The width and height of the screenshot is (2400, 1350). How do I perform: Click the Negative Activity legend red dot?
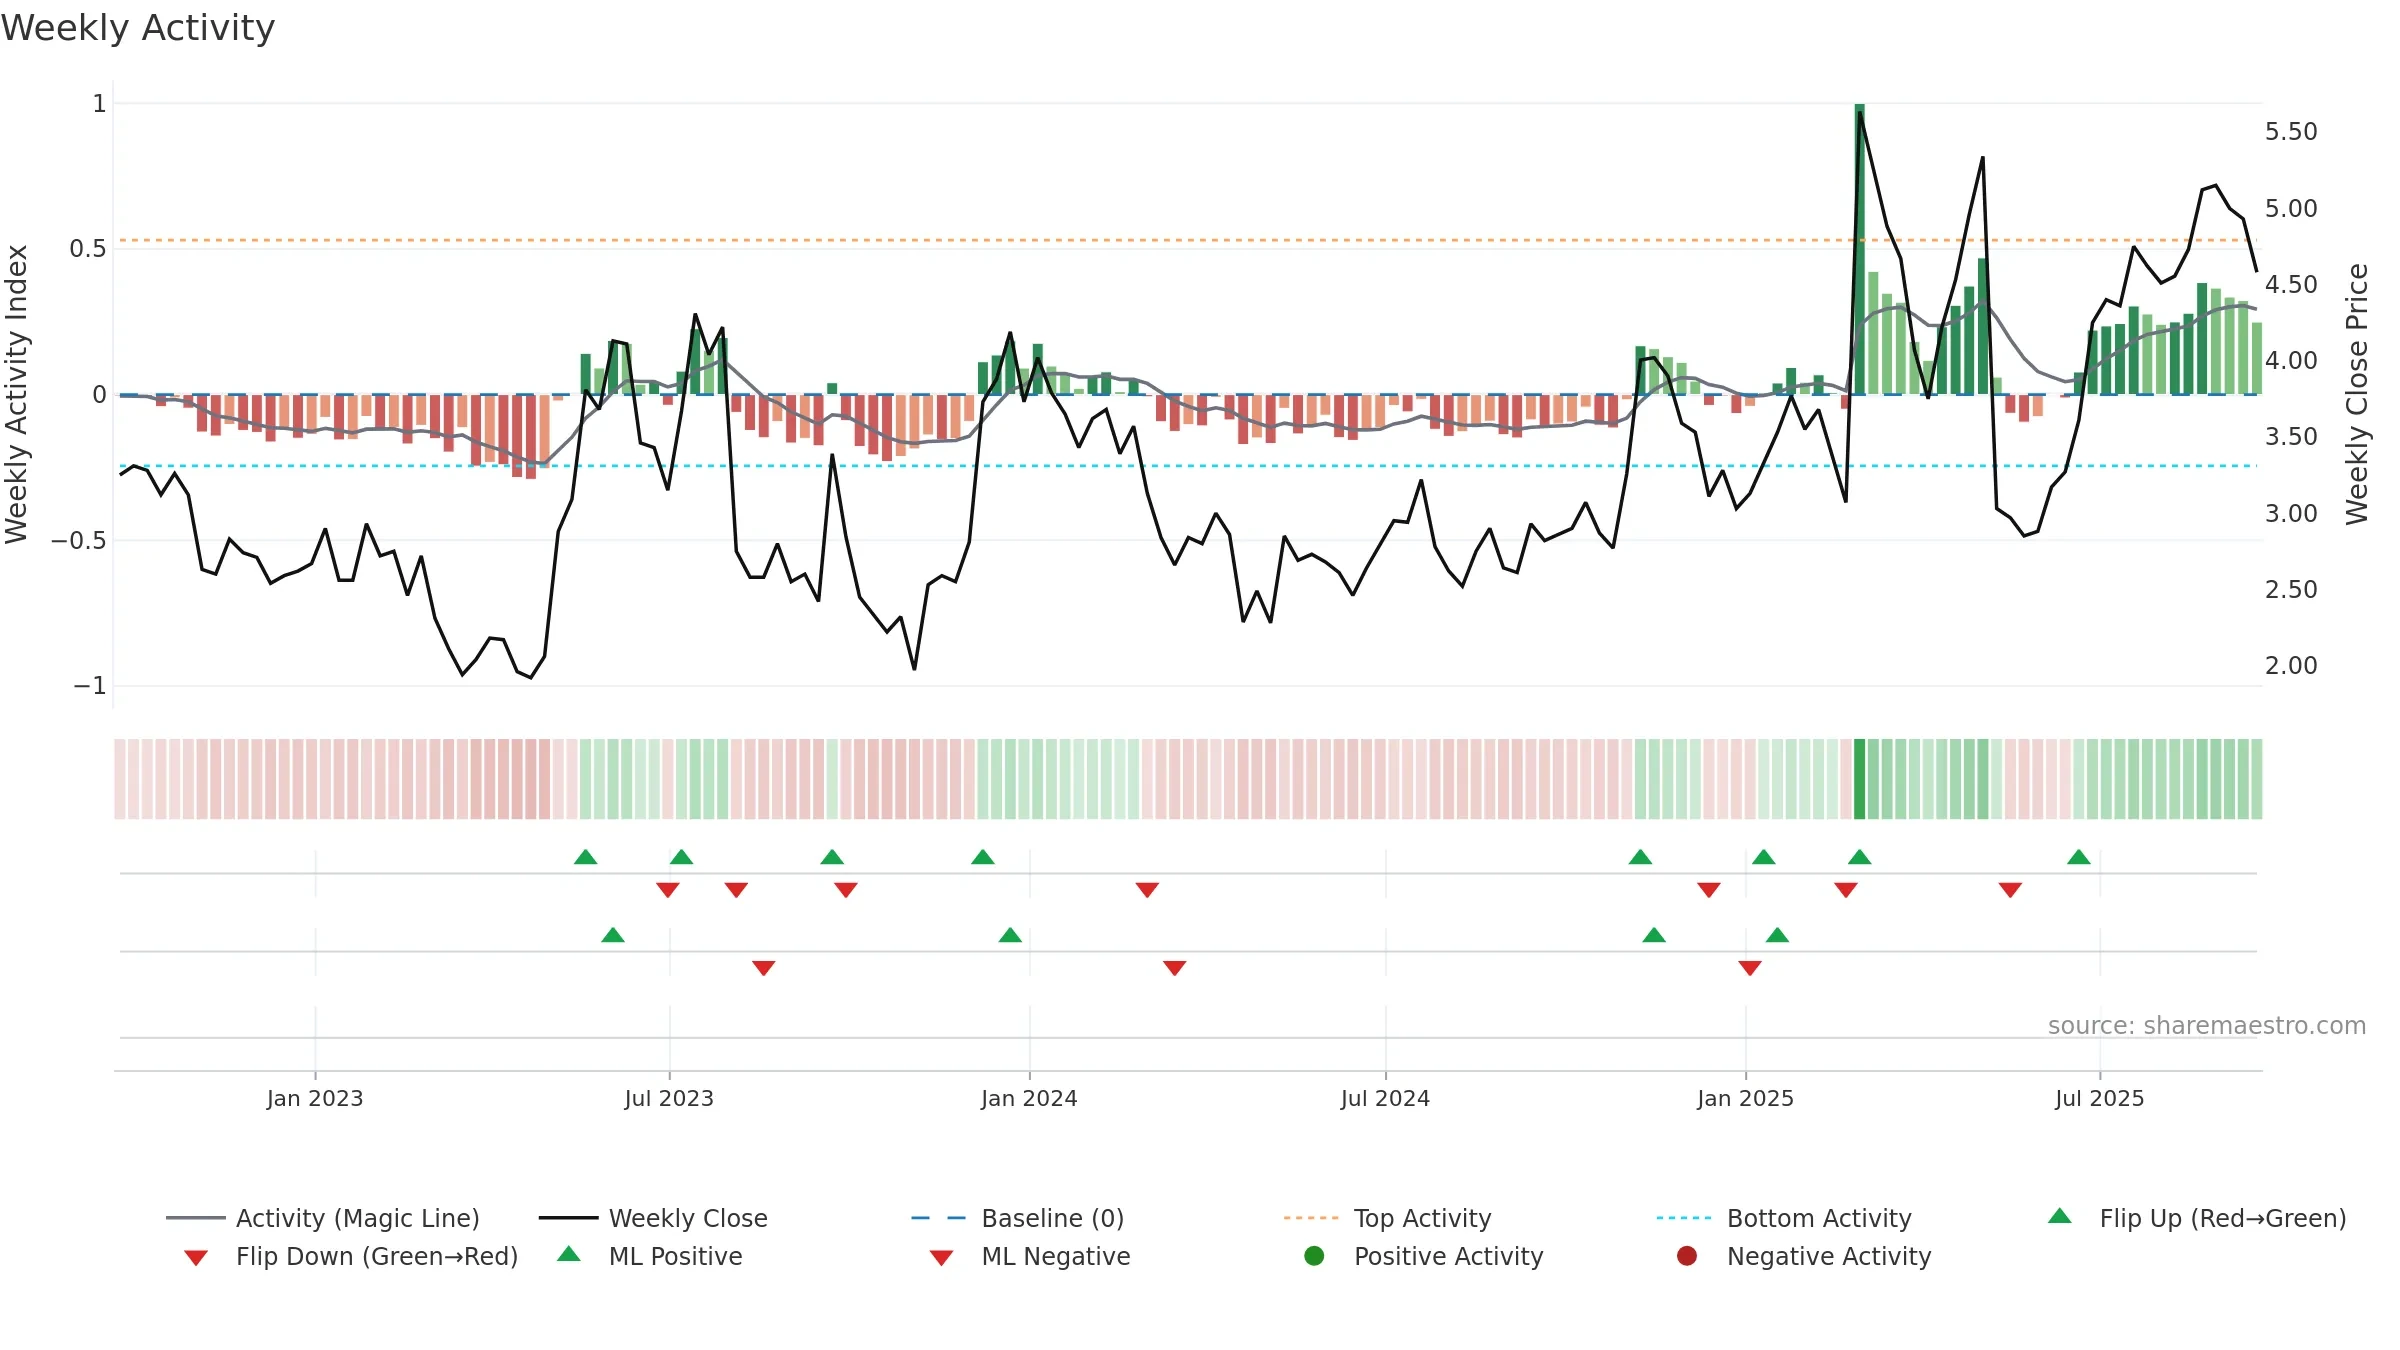point(1687,1255)
